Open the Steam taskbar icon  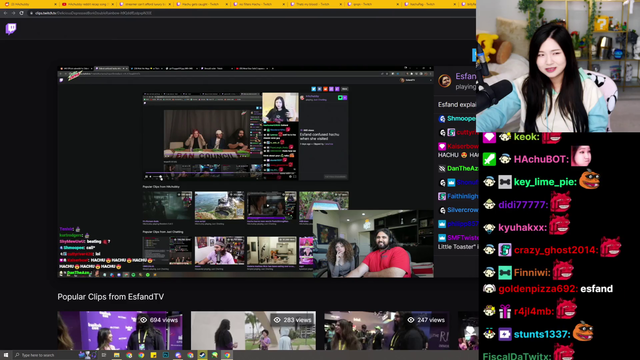point(202,355)
